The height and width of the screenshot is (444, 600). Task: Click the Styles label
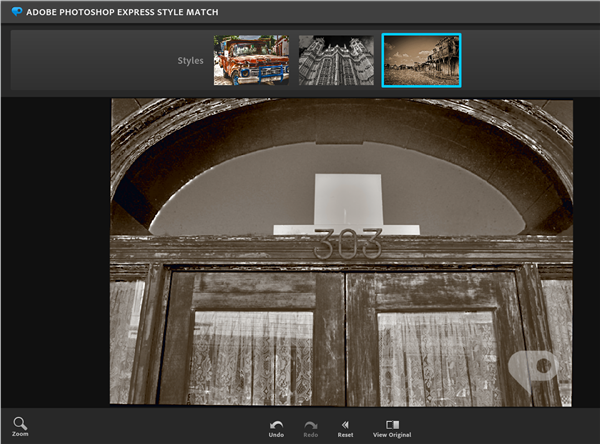click(190, 60)
